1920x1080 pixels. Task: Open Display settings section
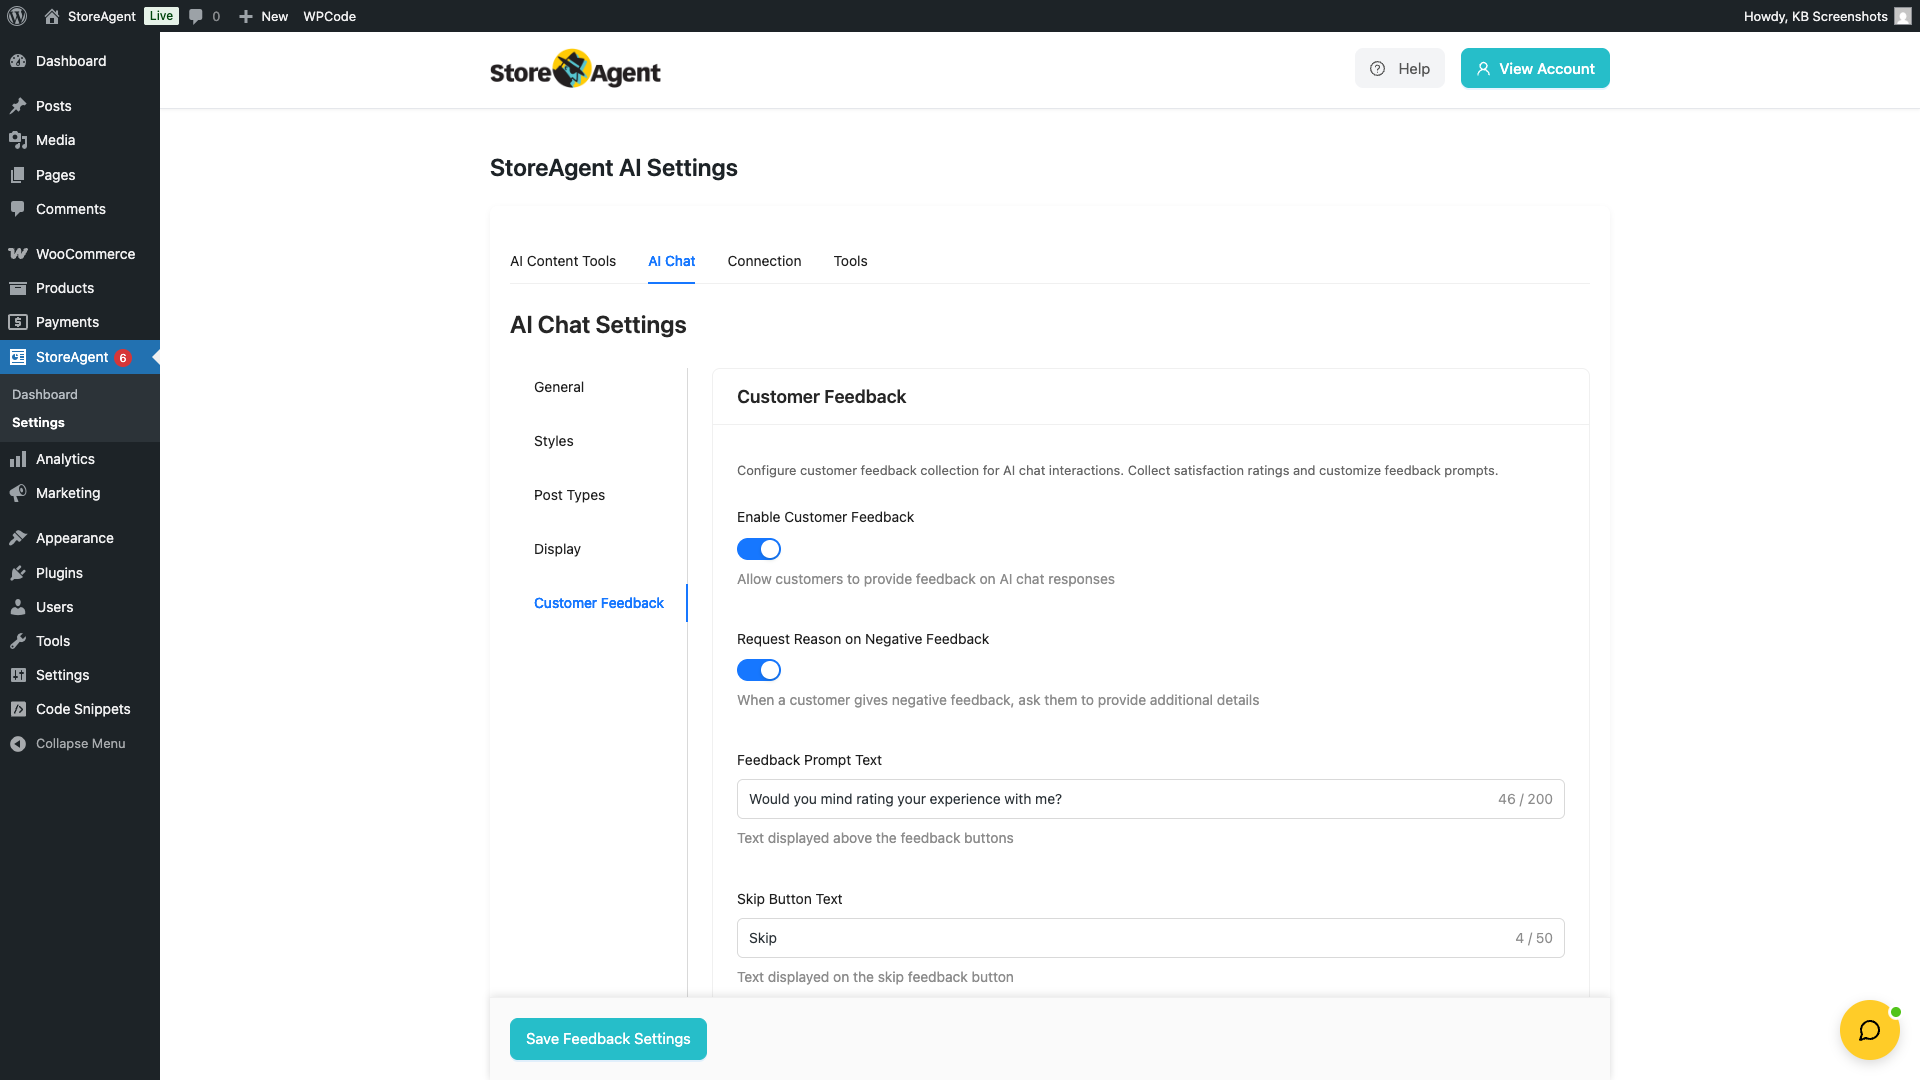point(557,549)
